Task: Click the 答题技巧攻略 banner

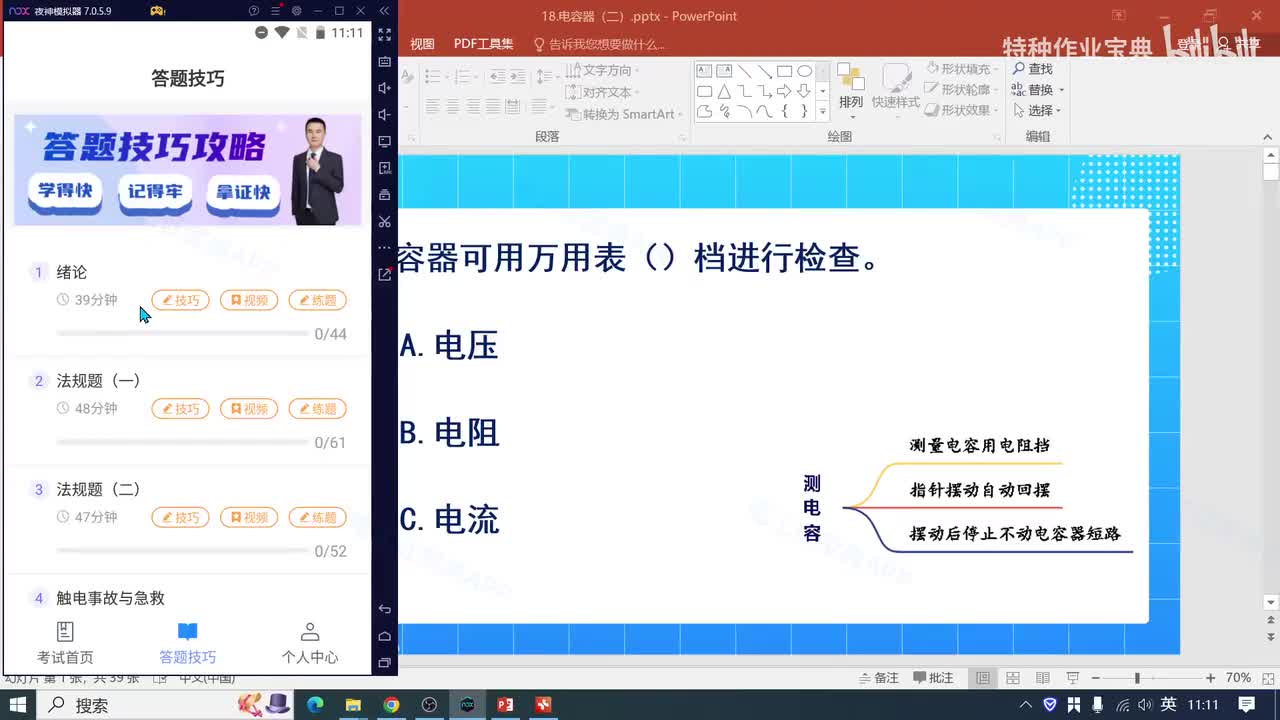Action: [188, 170]
